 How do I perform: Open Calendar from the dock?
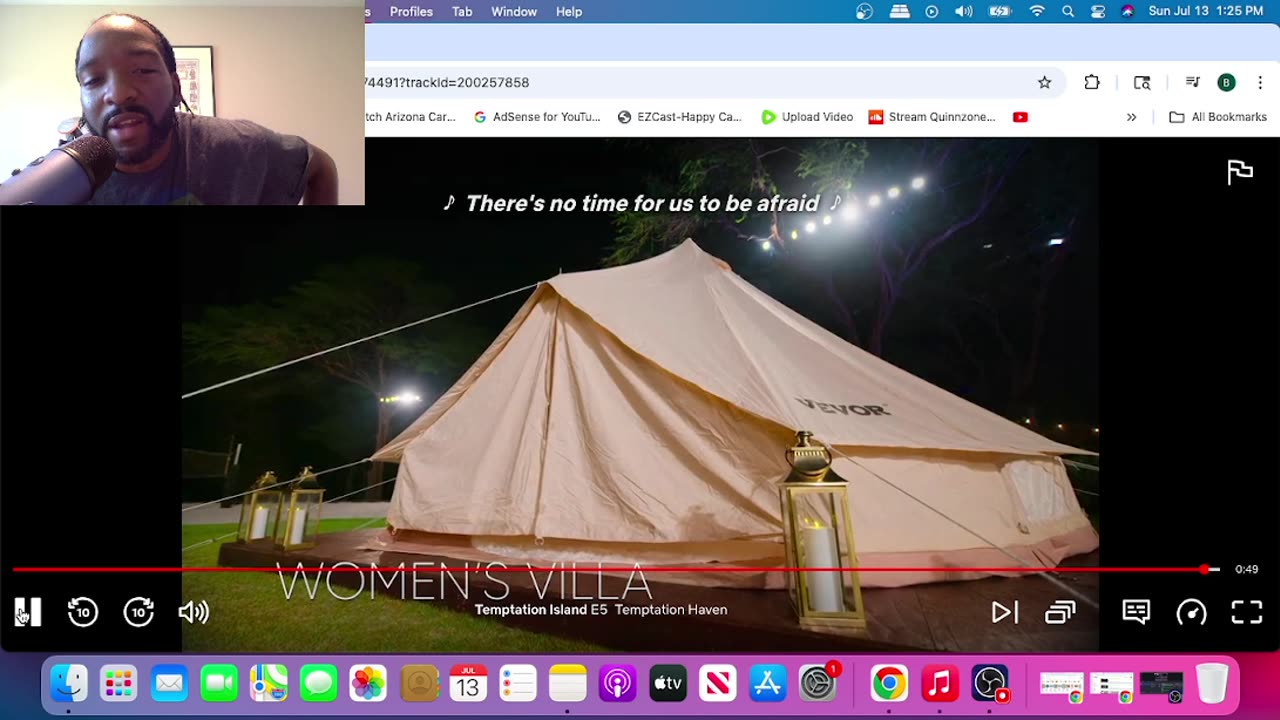click(x=468, y=684)
